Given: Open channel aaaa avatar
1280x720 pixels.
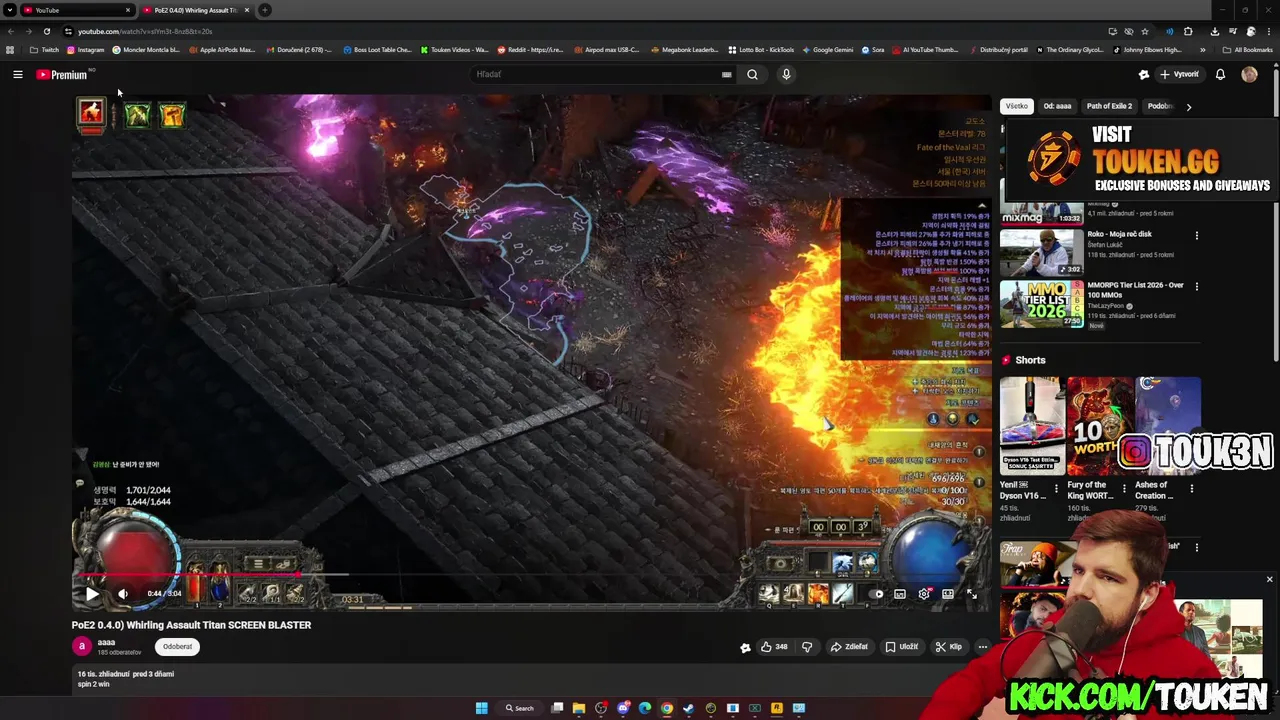Looking at the screenshot, I should pyautogui.click(x=82, y=647).
